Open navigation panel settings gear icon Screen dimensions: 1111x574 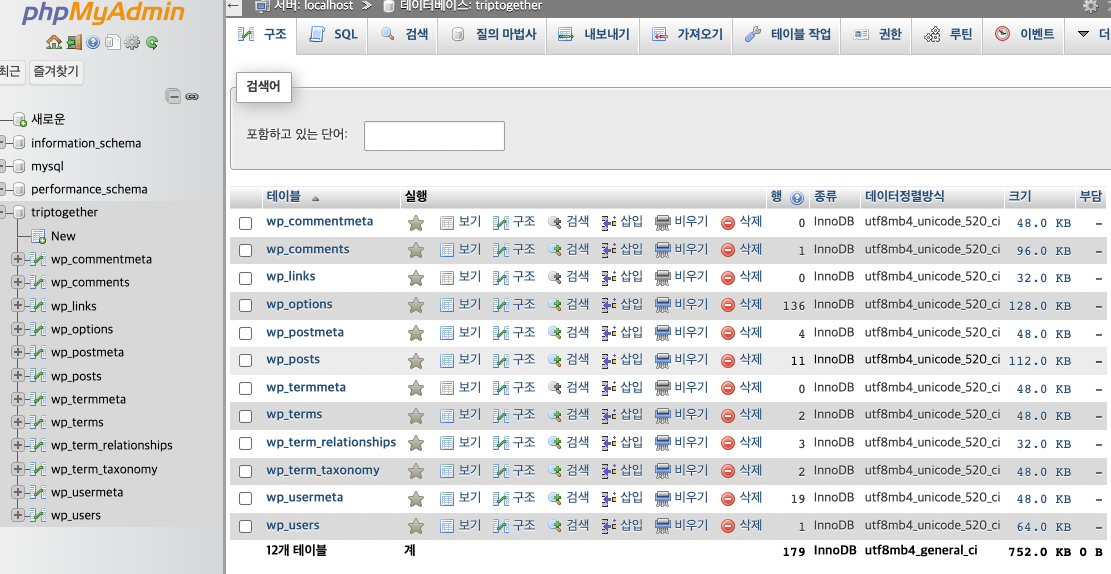(132, 43)
